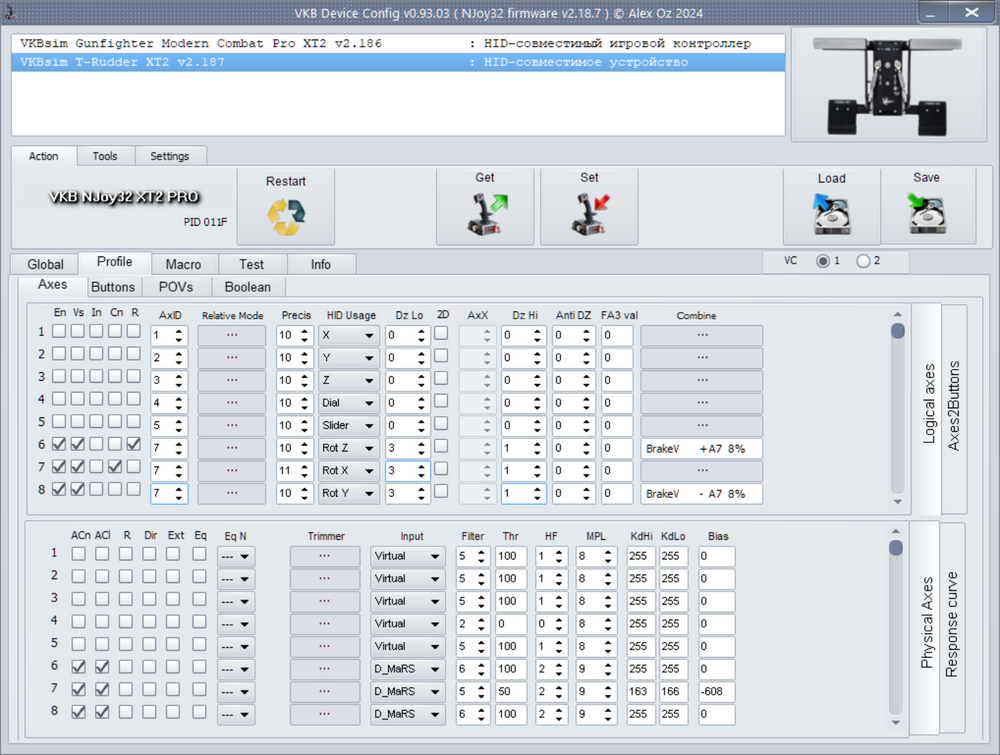The width and height of the screenshot is (1000, 755).
Task: Open HID Usage dropdown showing Rot Z
Action: pyautogui.click(x=349, y=448)
